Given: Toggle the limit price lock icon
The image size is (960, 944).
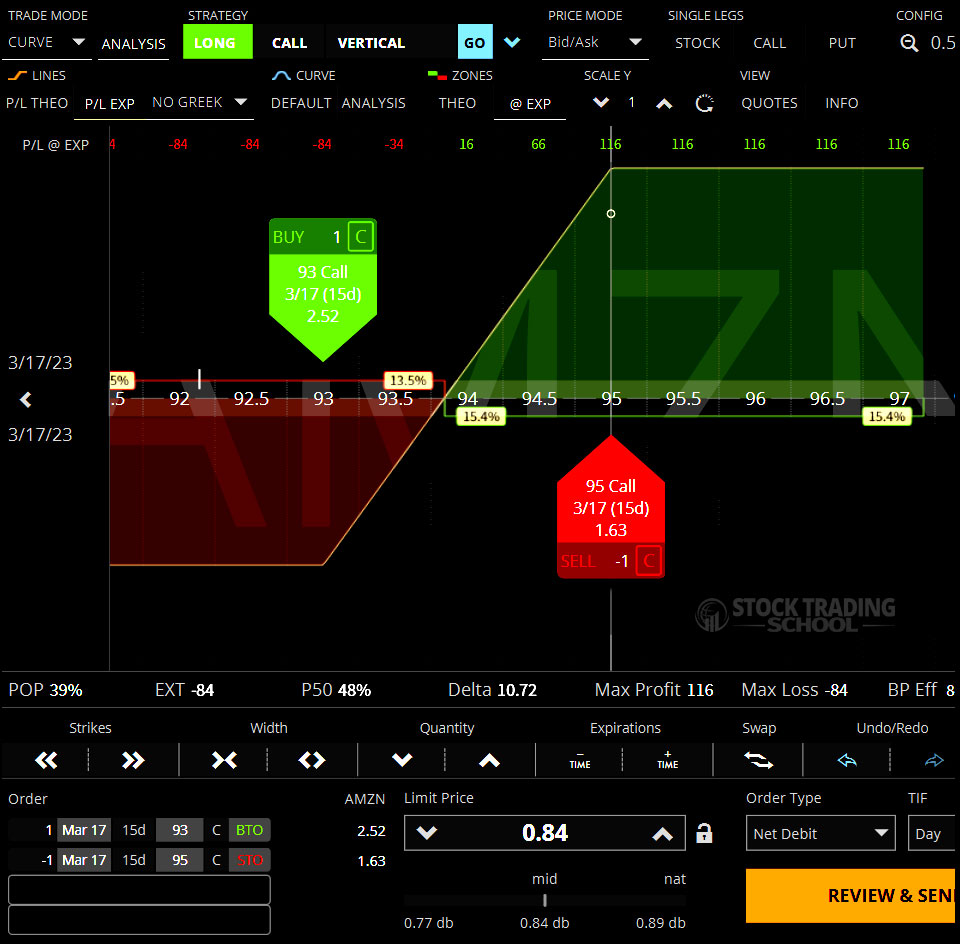Looking at the screenshot, I should [704, 833].
